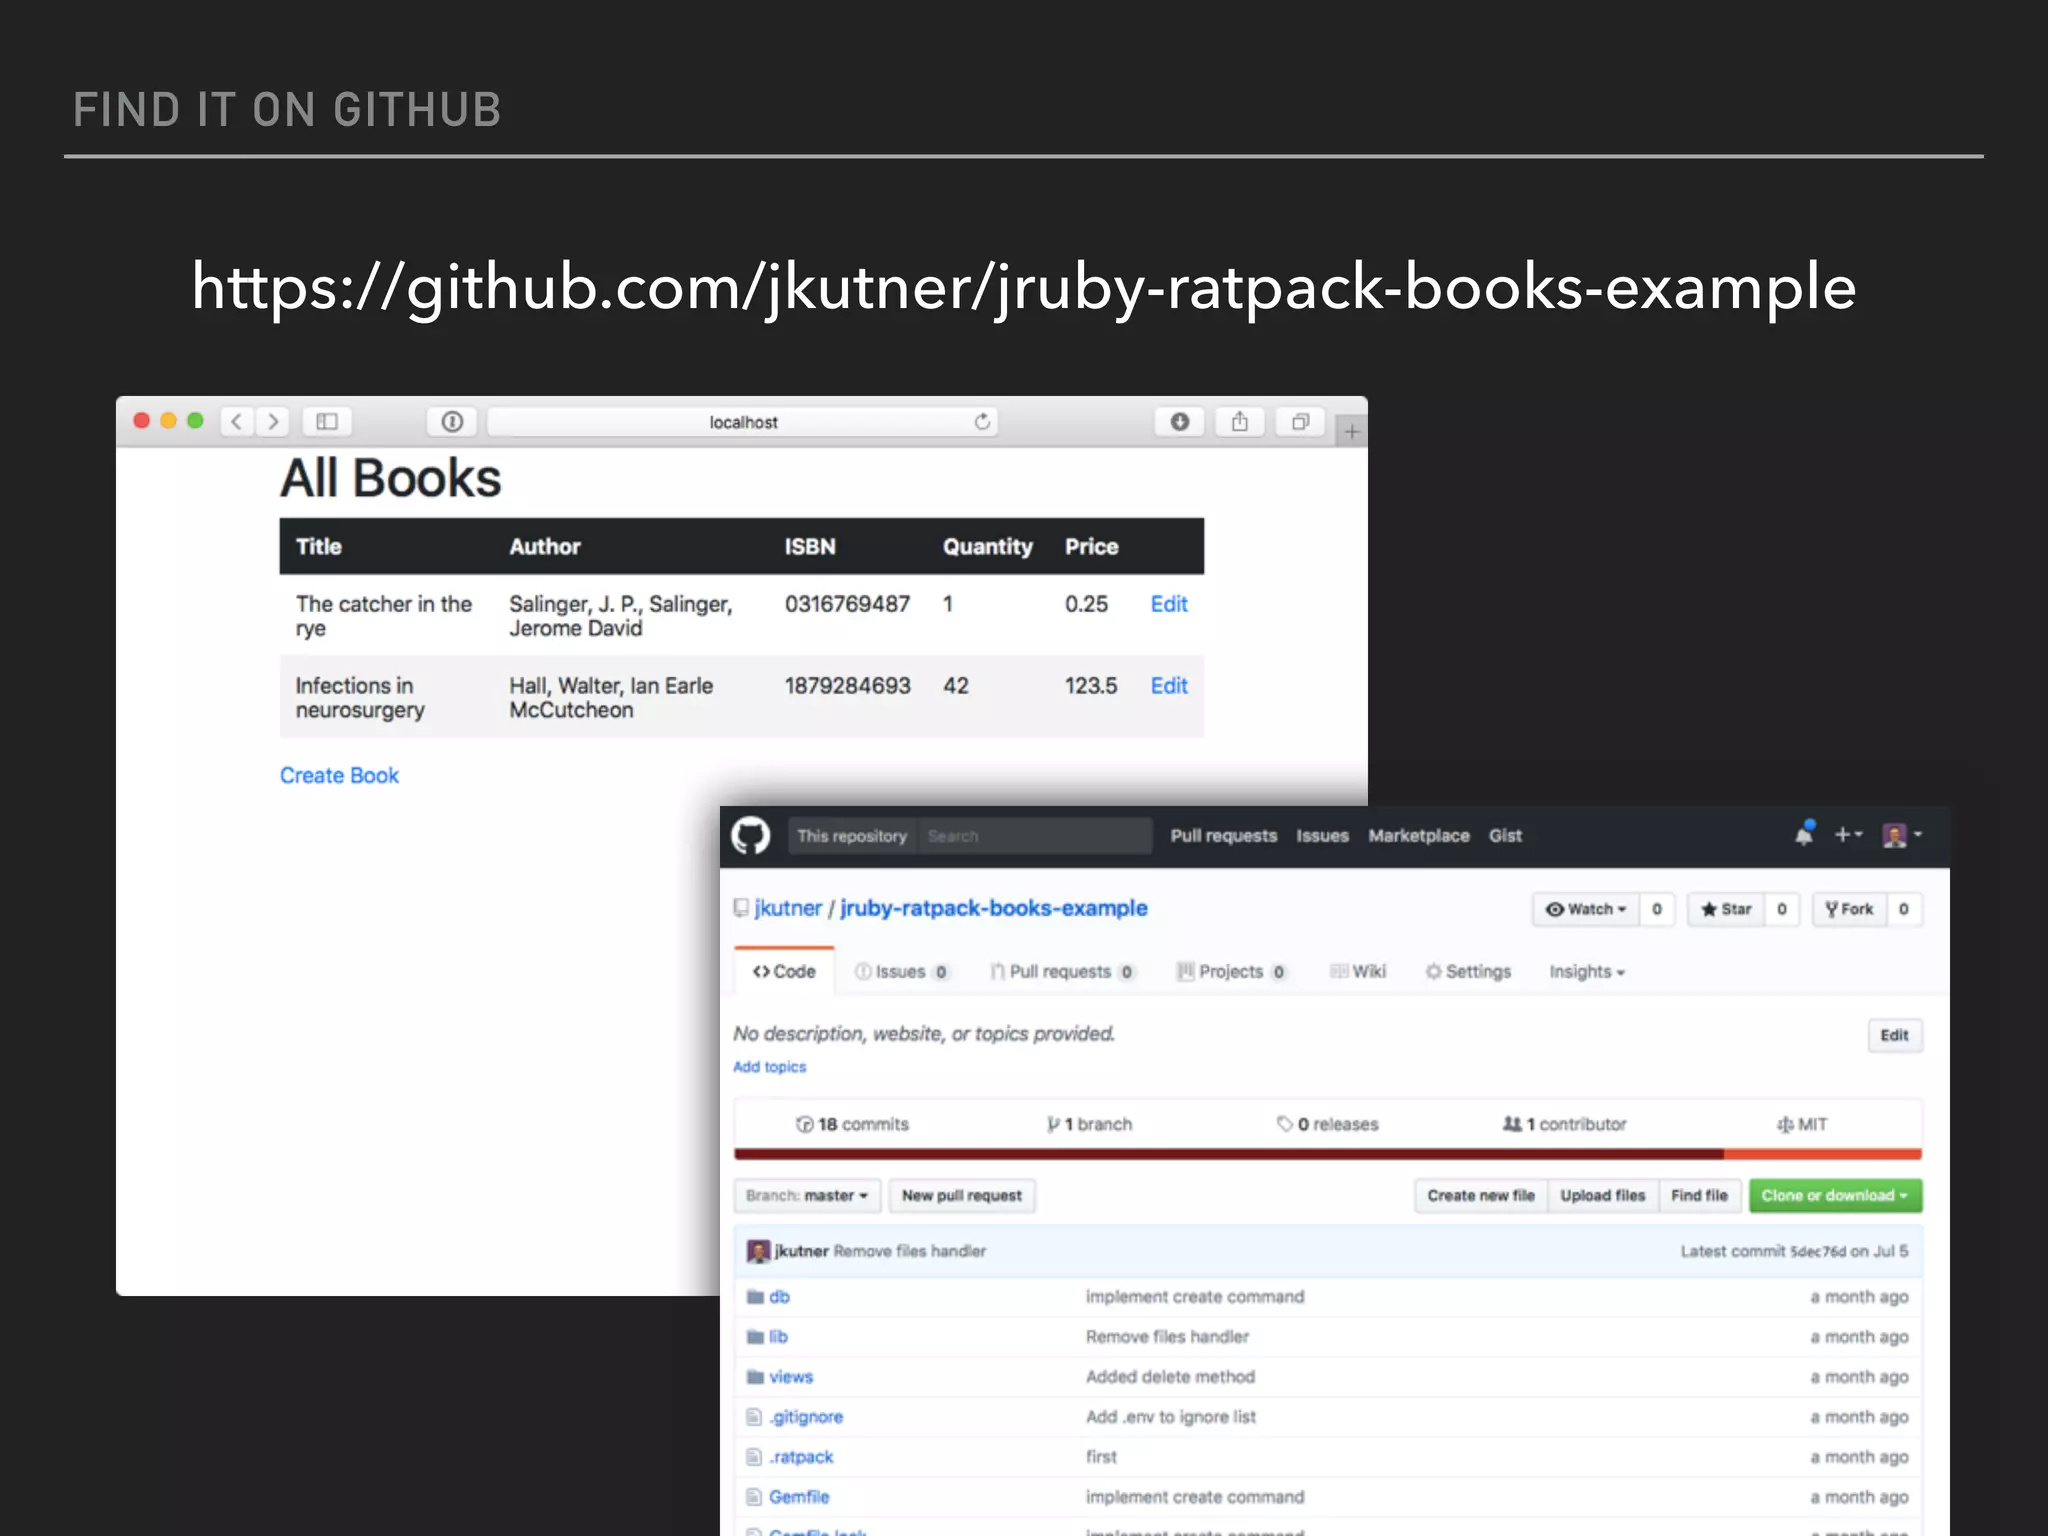2048x1536 pixels.
Task: Open Pull requests in GitHub header
Action: [x=1223, y=835]
